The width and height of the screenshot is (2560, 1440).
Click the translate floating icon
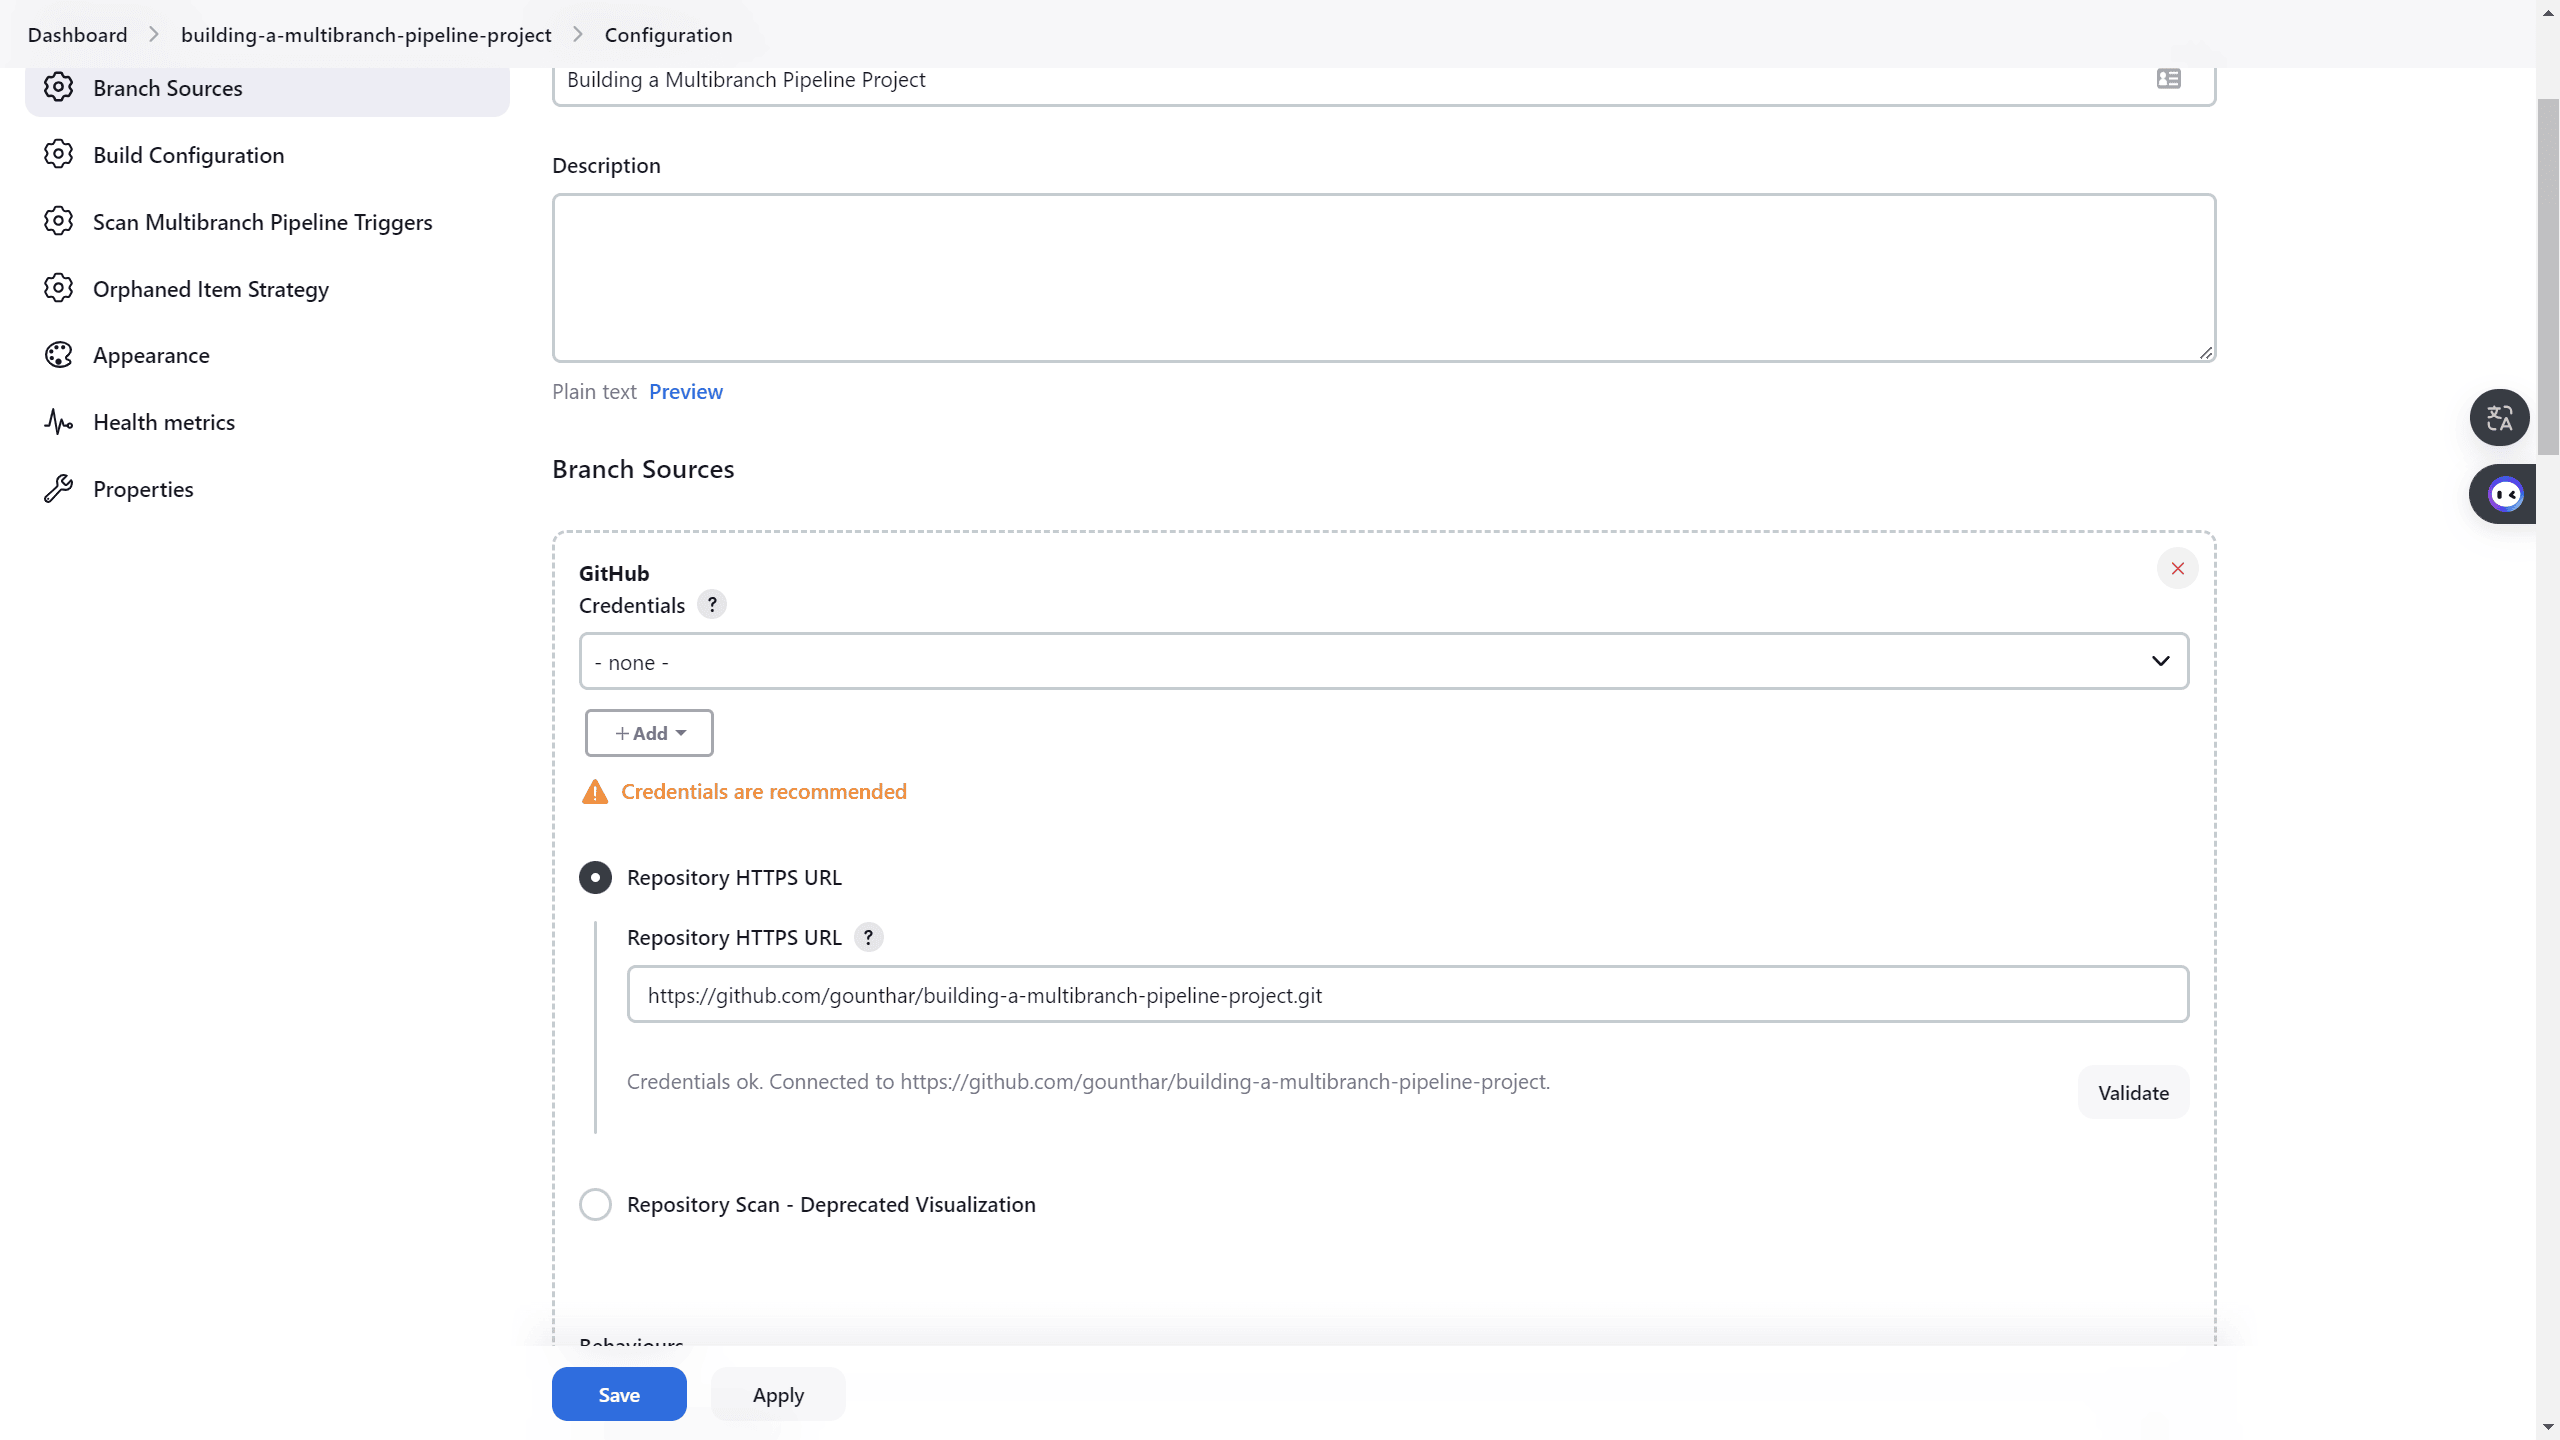[2499, 418]
